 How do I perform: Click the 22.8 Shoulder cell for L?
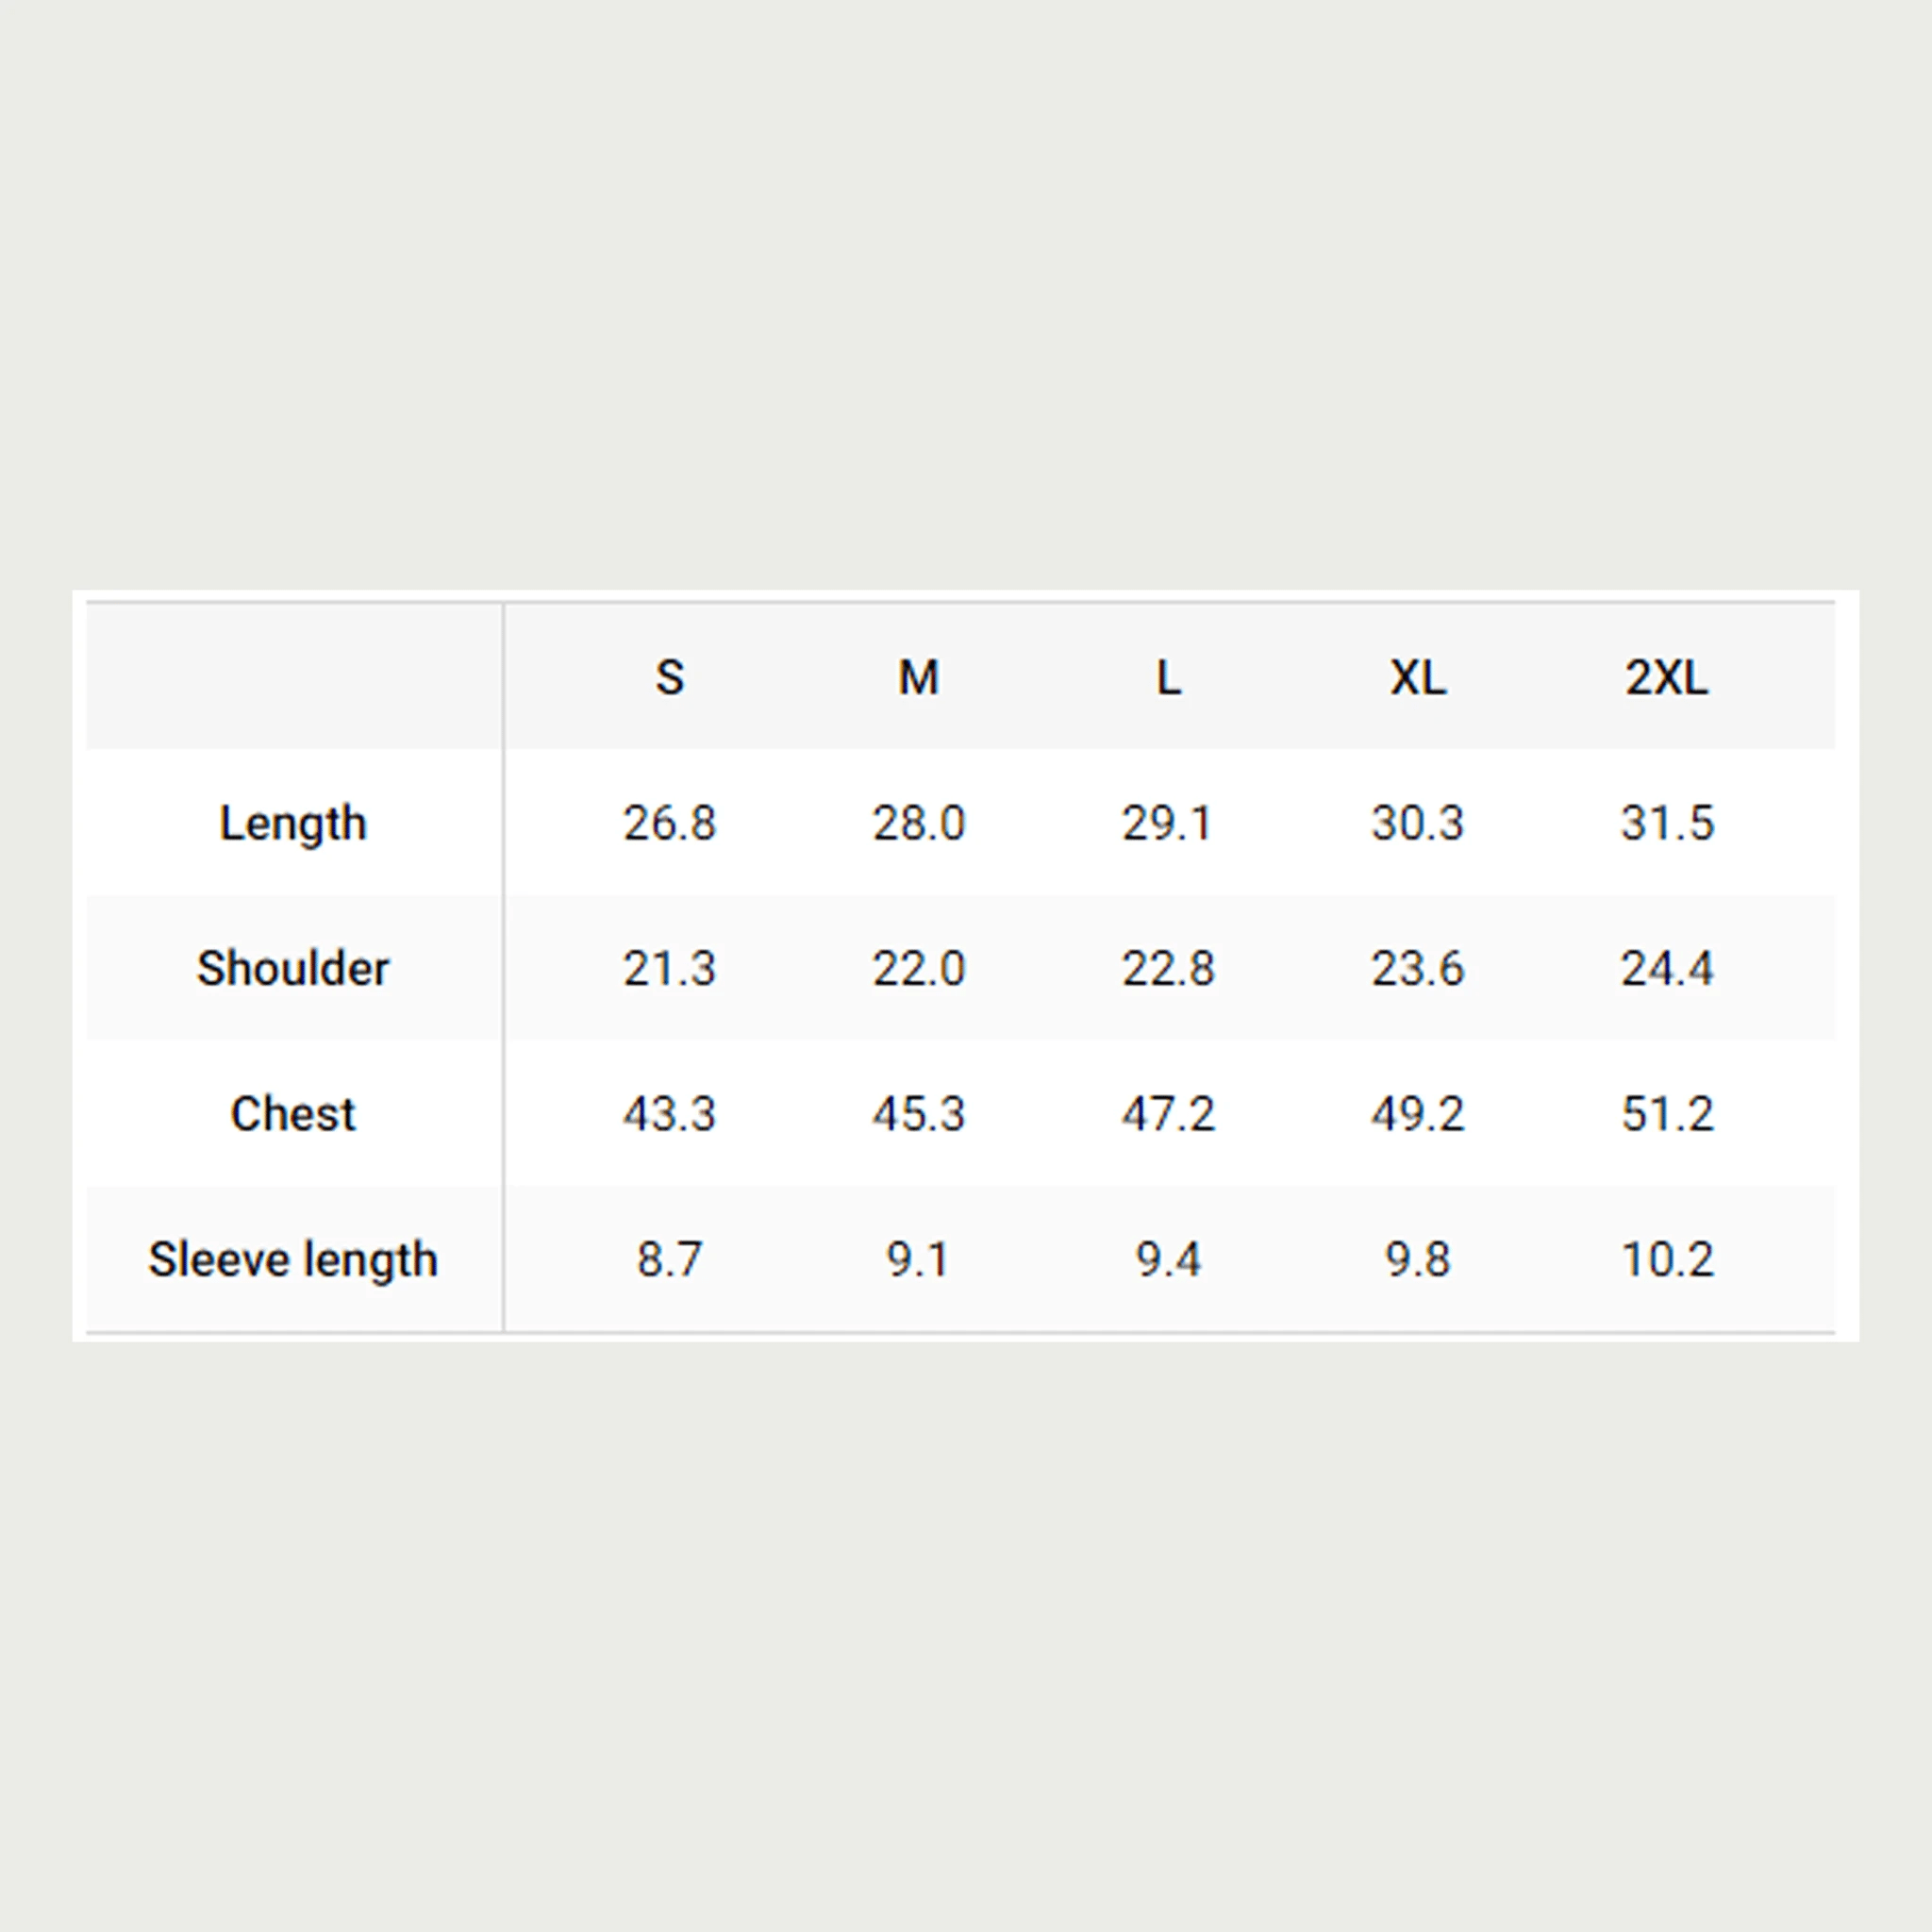(1168, 968)
